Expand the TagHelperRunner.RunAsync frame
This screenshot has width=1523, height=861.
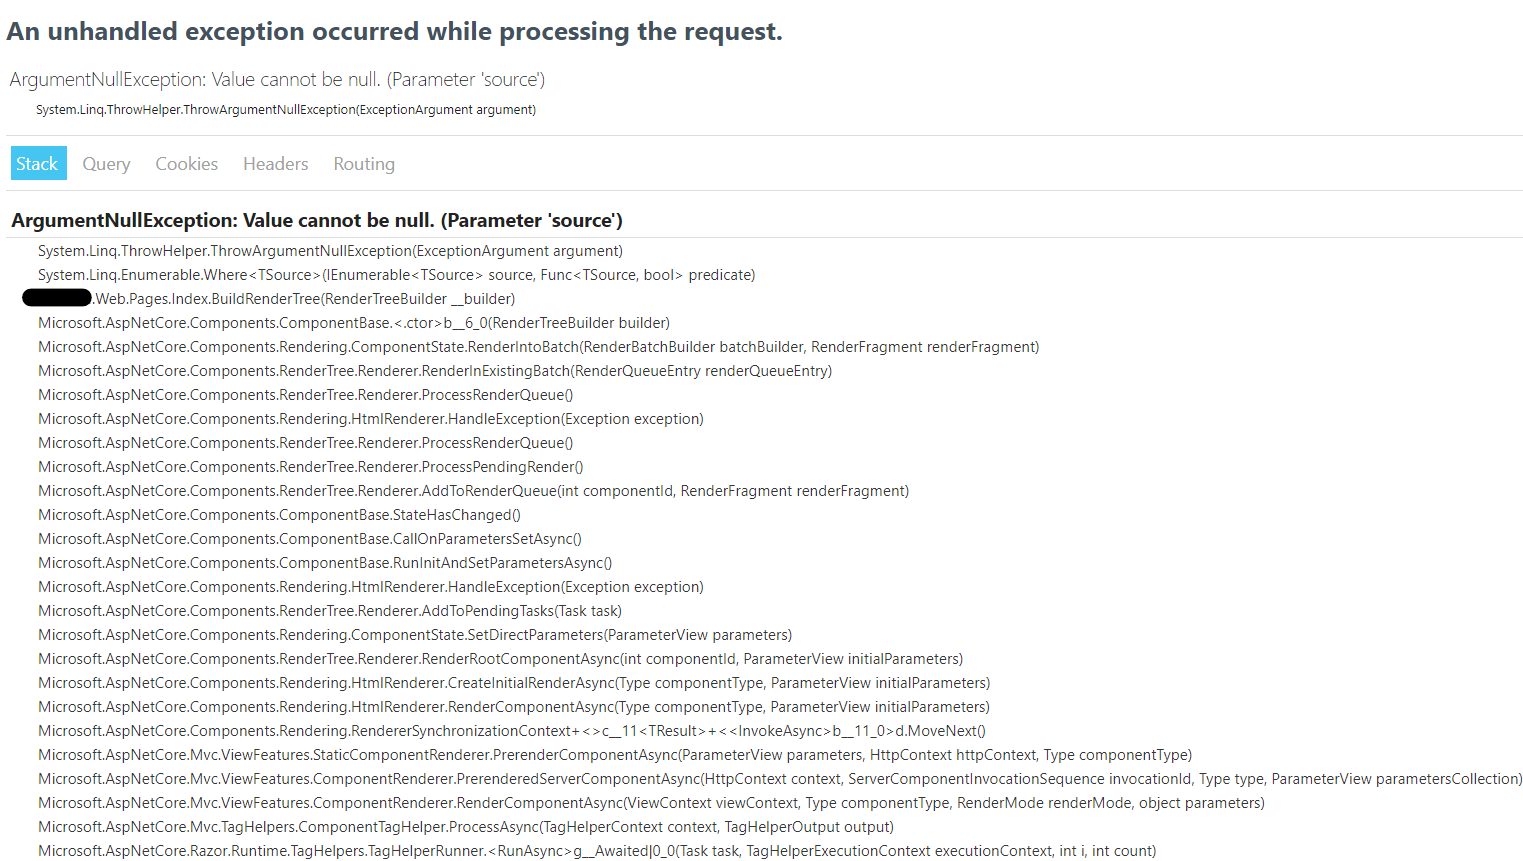tap(595, 850)
